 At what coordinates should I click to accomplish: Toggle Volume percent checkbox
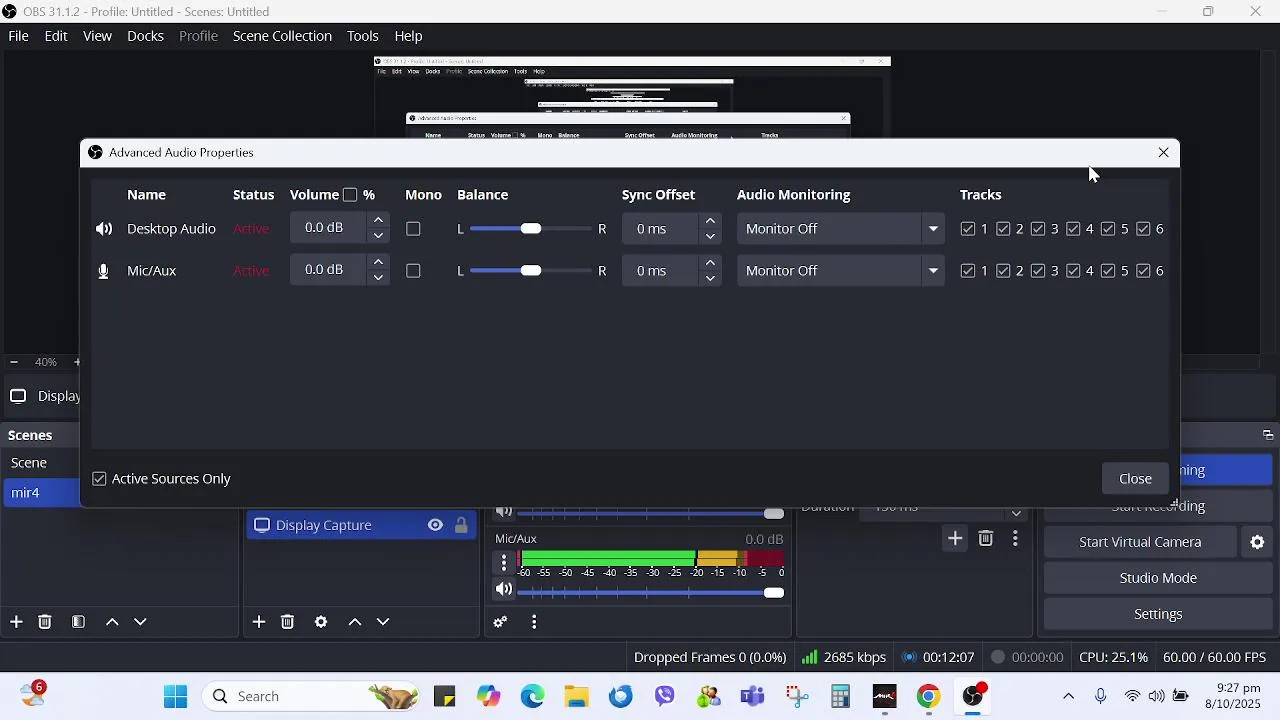pos(350,195)
